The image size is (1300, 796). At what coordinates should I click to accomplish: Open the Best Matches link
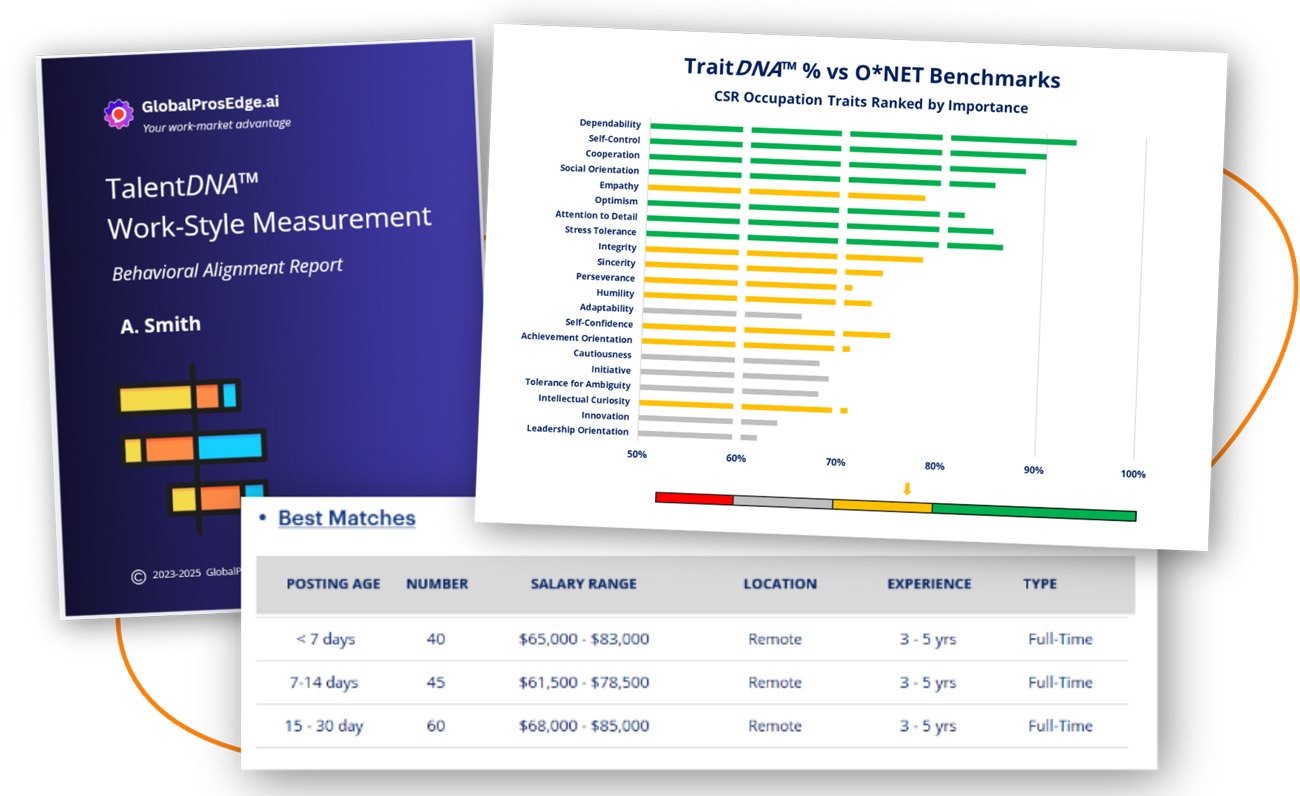346,518
